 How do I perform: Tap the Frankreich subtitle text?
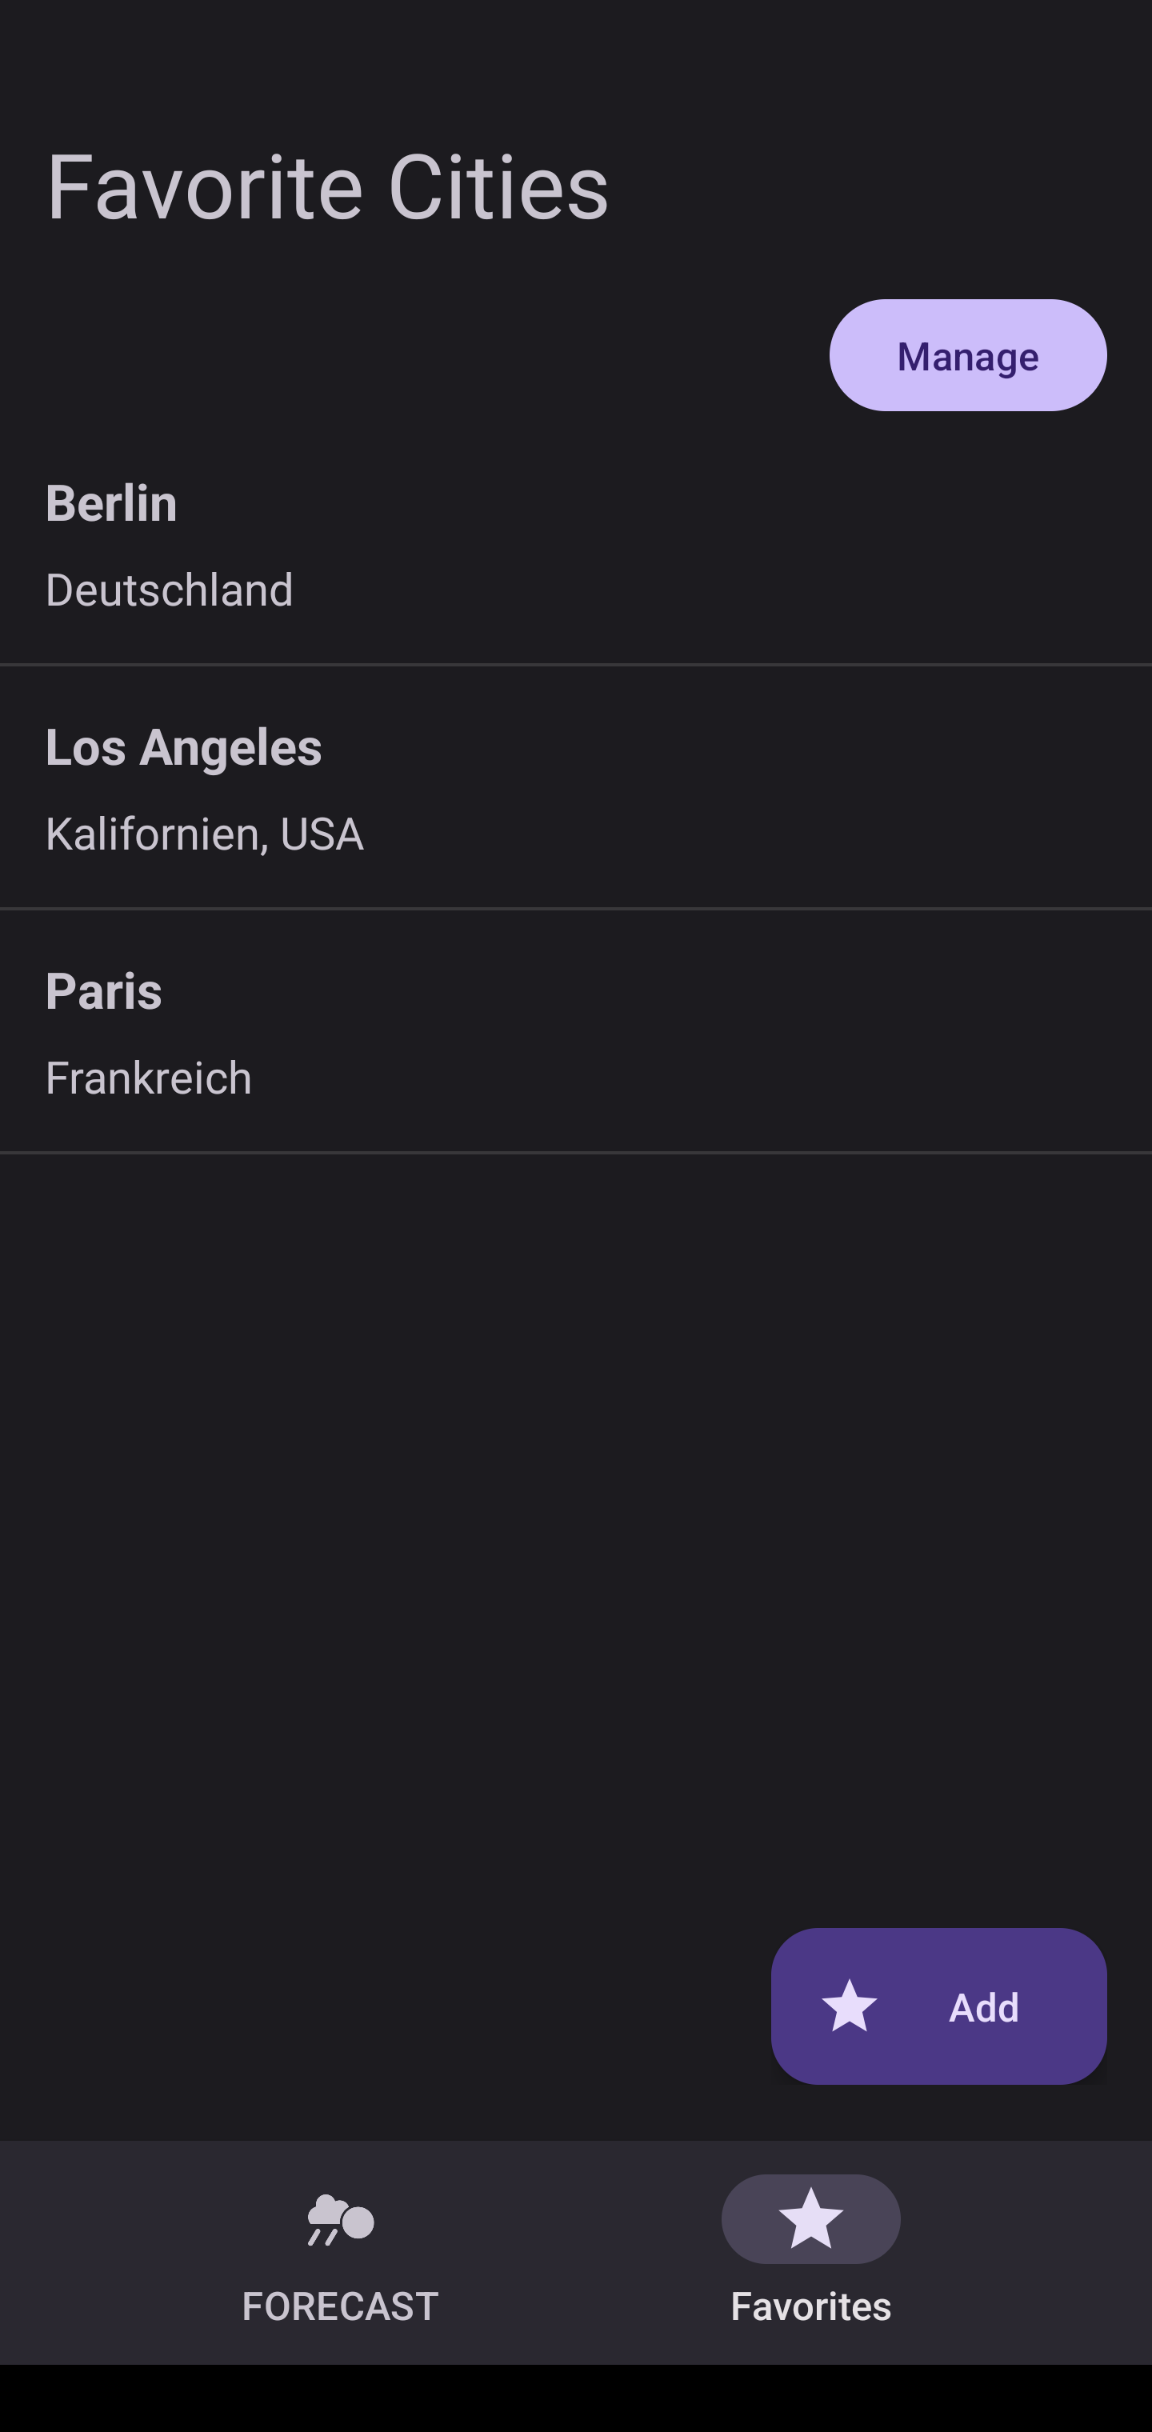tap(149, 1078)
